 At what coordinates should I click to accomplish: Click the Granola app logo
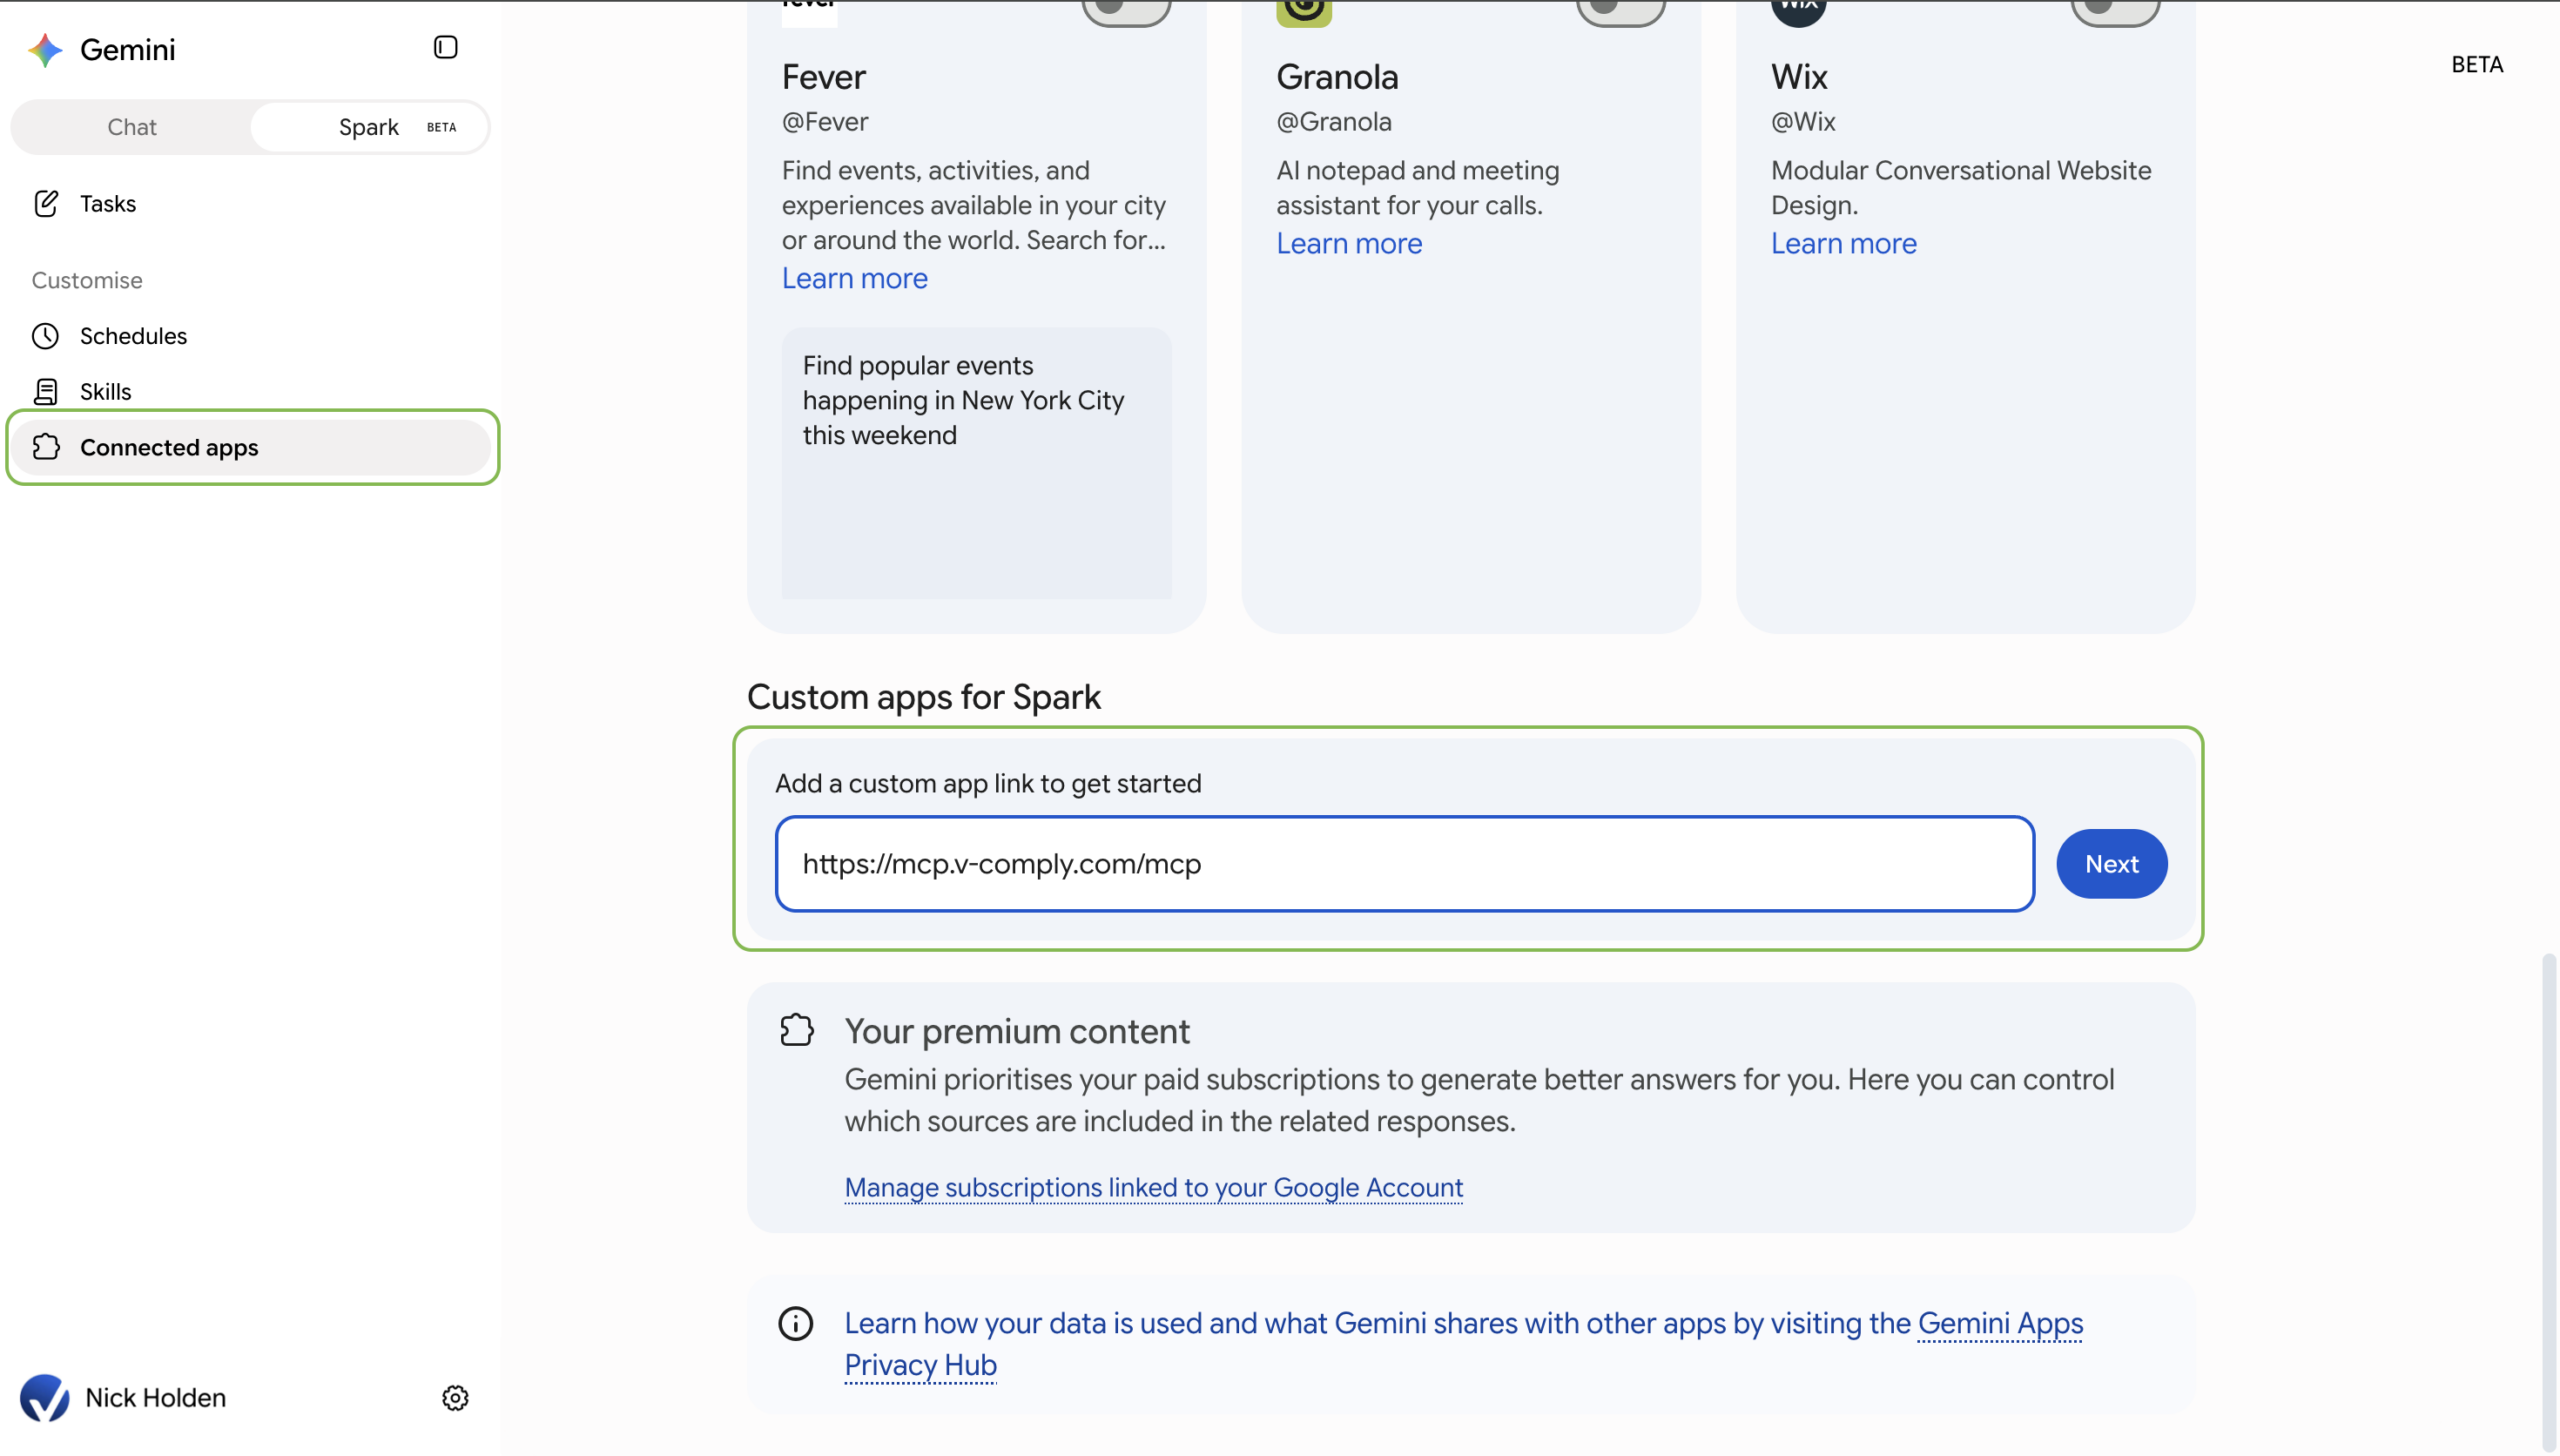(x=1304, y=12)
